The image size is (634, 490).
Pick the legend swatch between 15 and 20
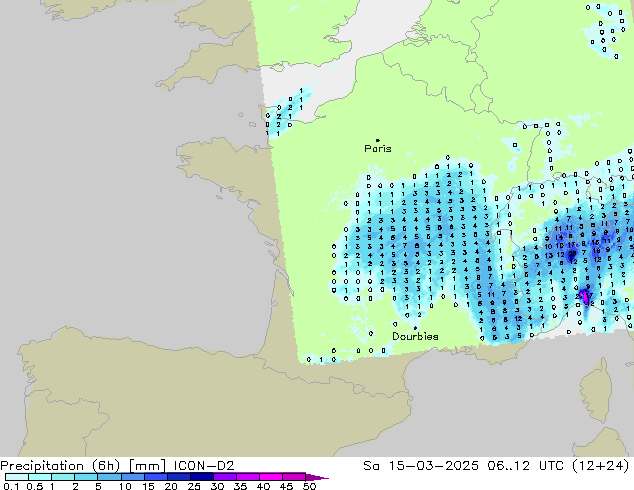155,477
